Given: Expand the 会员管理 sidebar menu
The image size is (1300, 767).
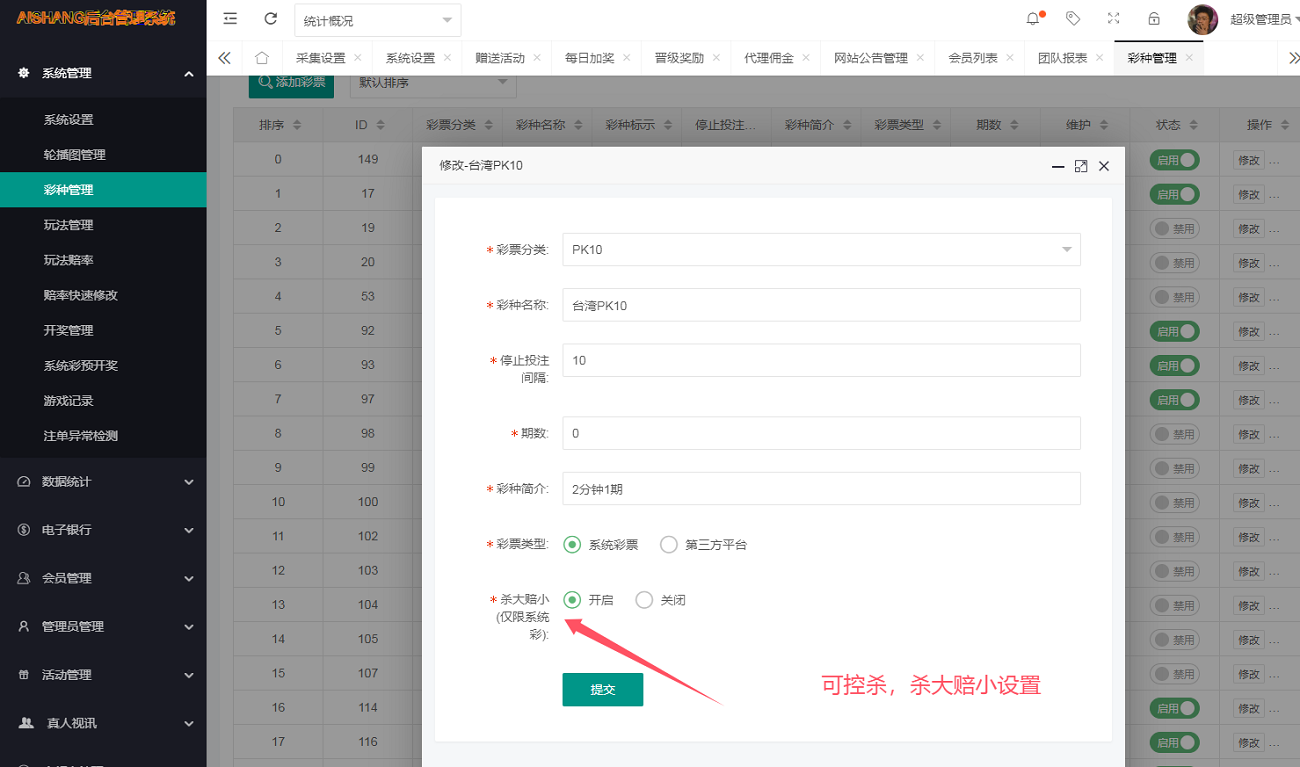Looking at the screenshot, I should tap(103, 578).
